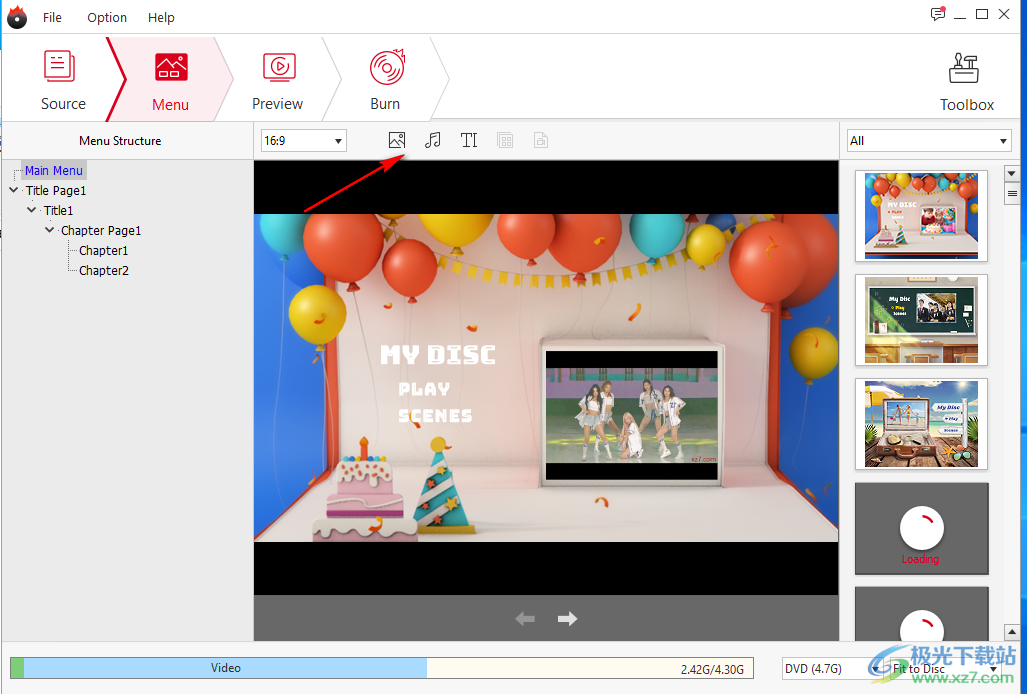
Task: Open the 16:9 aspect ratio dropdown
Action: (x=303, y=141)
